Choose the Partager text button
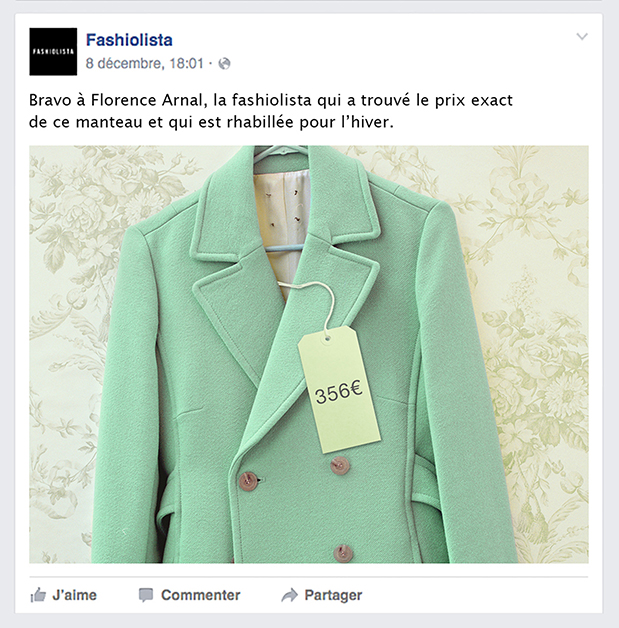The height and width of the screenshot is (628, 619). tap(333, 595)
